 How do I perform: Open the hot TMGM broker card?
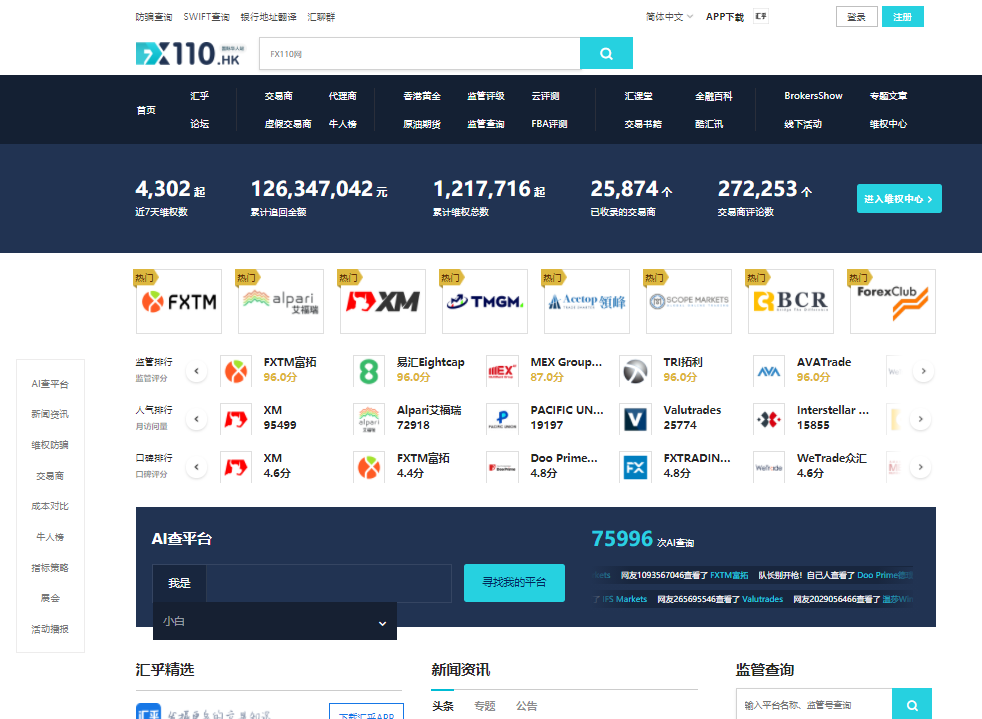point(485,301)
